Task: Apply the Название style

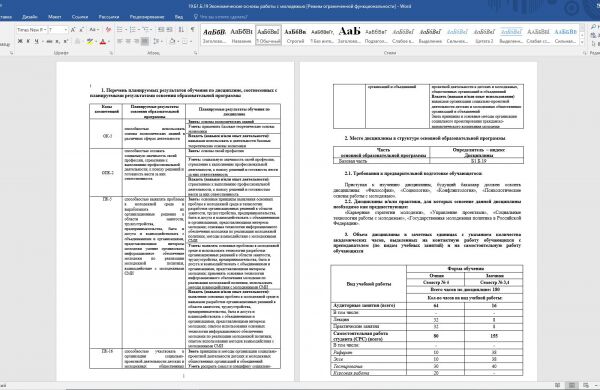Action: pyautogui.click(x=241, y=35)
